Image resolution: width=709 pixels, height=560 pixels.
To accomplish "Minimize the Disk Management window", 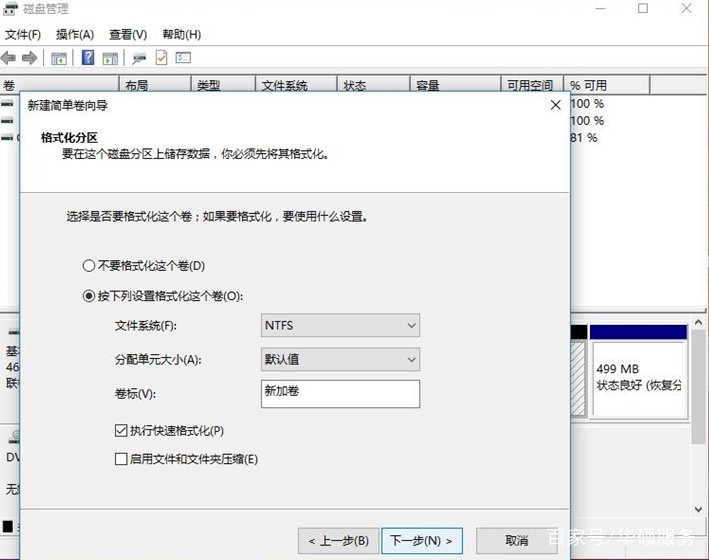I will [600, 9].
